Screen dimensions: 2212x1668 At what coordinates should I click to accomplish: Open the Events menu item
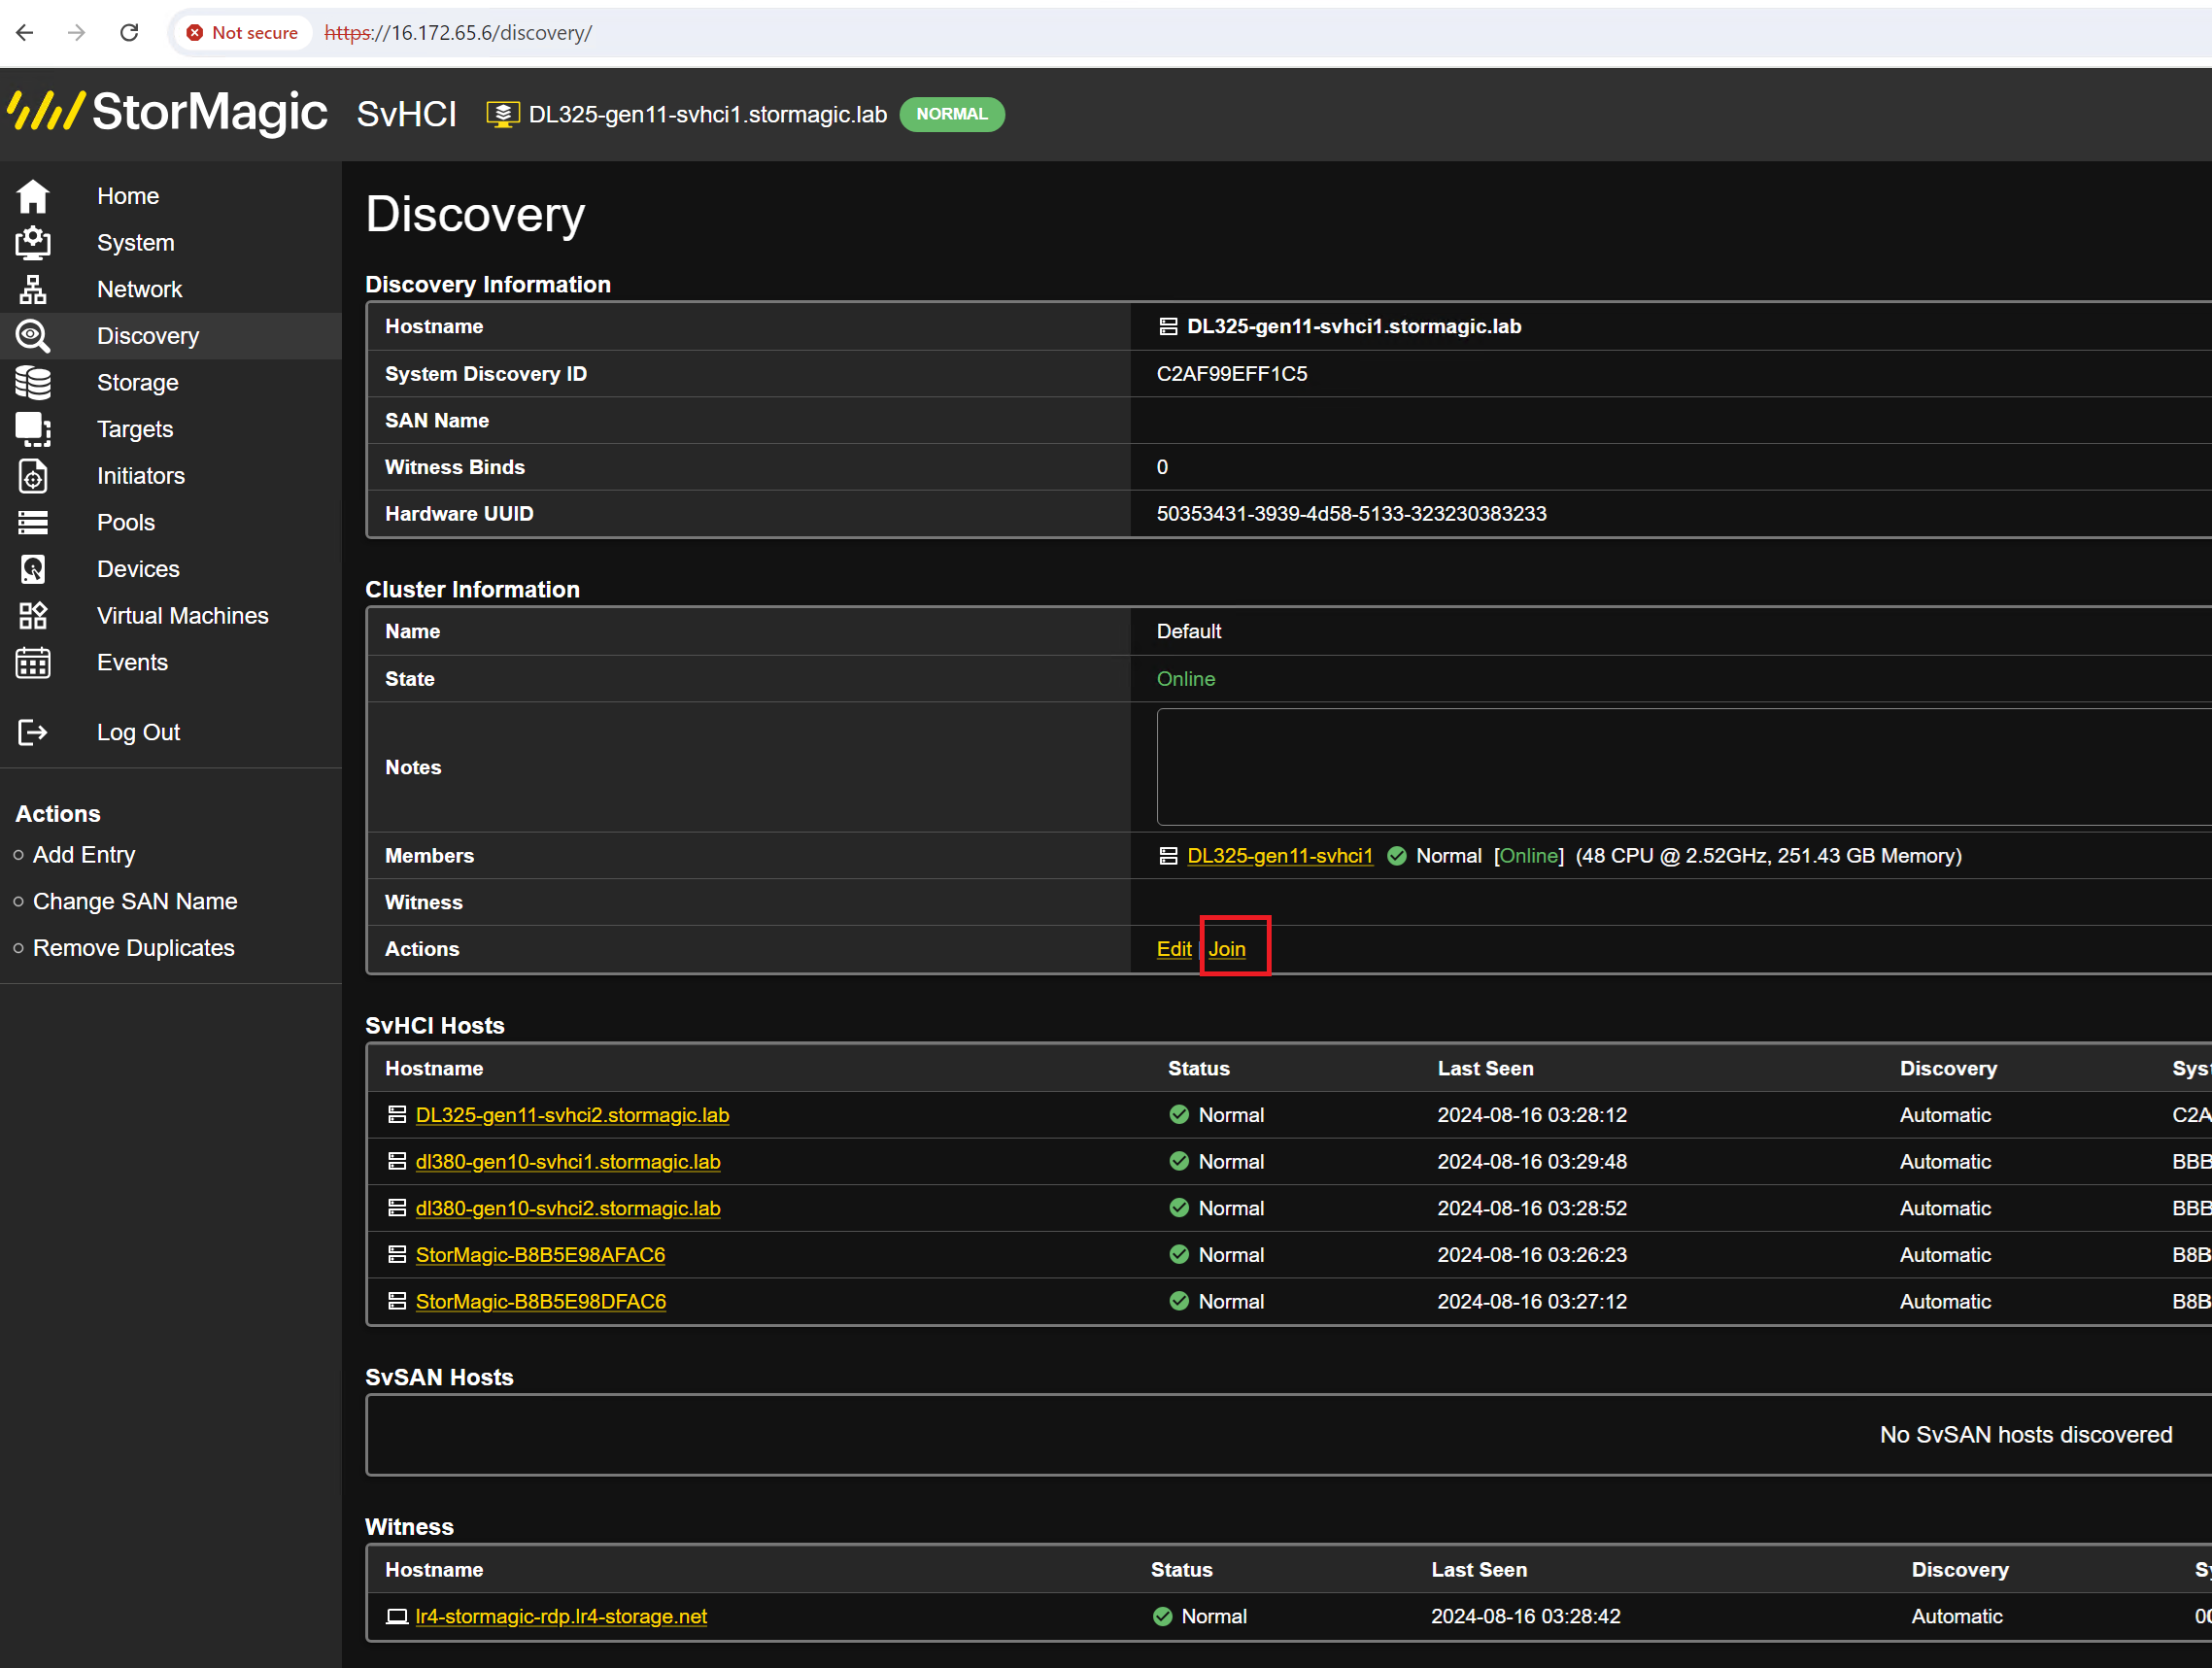pyautogui.click(x=132, y=662)
